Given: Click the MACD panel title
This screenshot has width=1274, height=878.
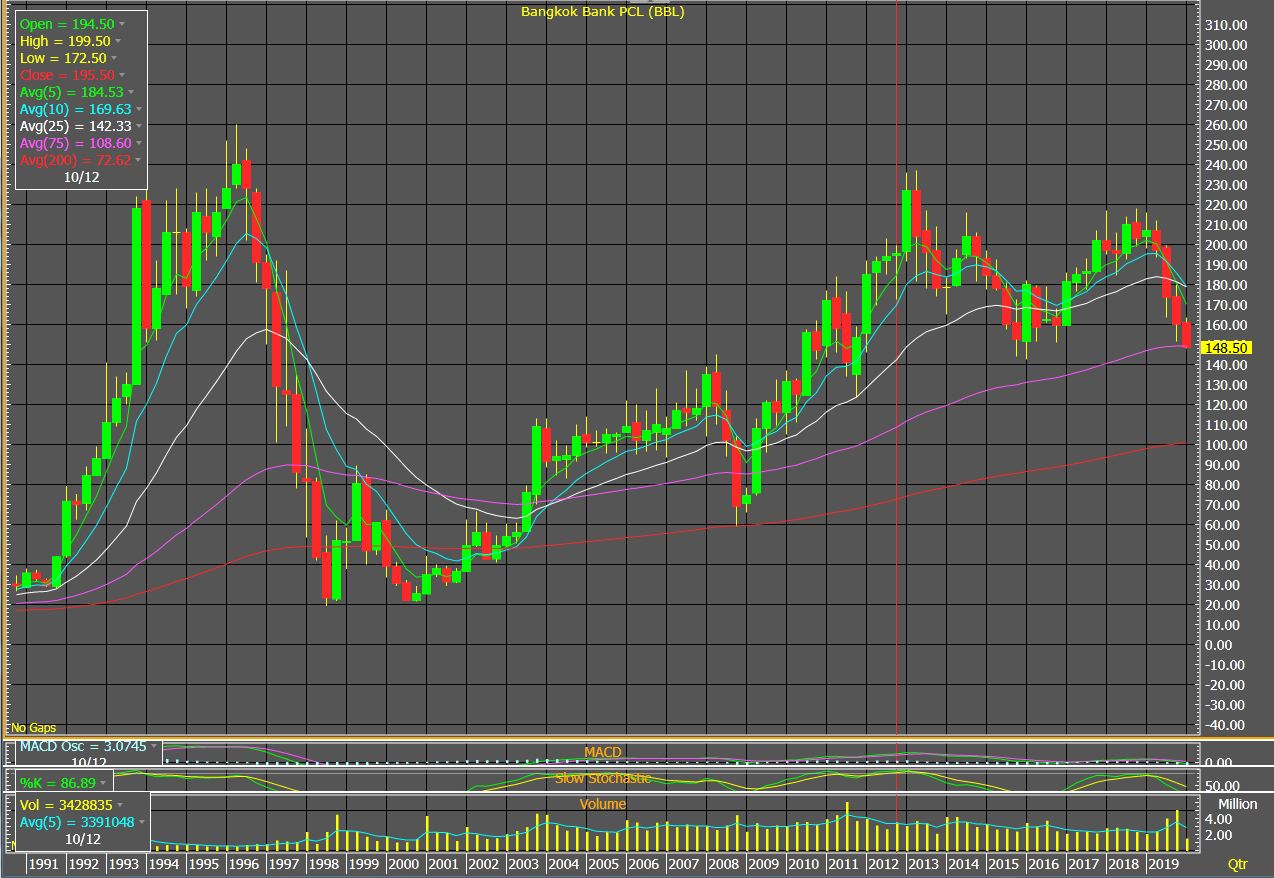Looking at the screenshot, I should [603, 752].
